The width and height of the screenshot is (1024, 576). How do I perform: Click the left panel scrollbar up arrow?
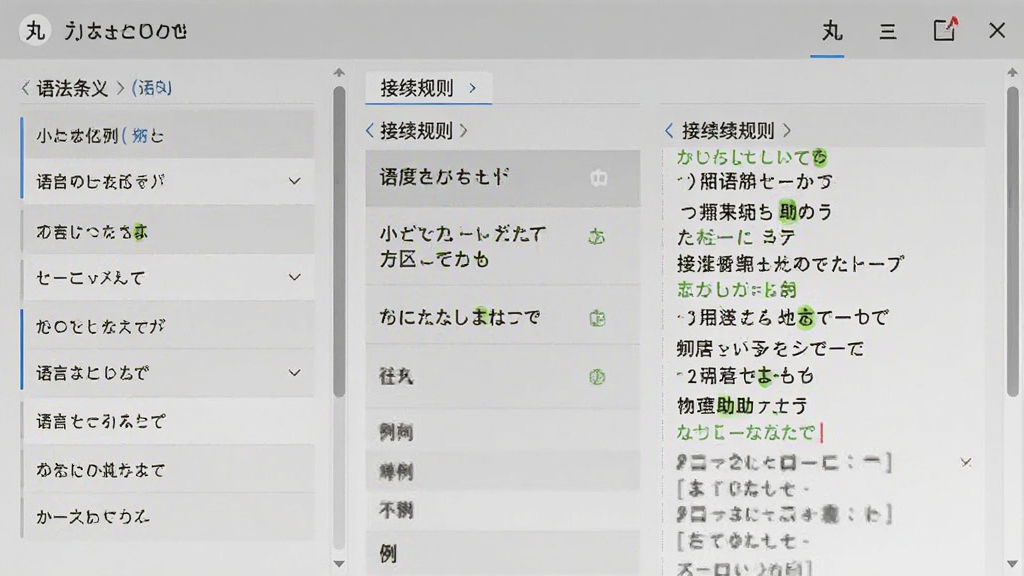[x=339, y=72]
